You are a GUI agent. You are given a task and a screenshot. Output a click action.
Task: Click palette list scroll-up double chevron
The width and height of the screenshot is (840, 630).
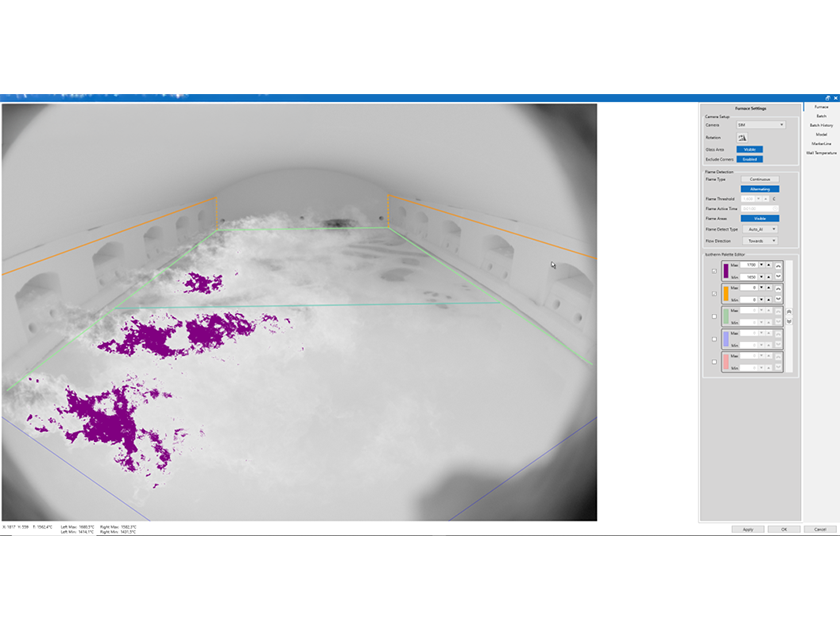coord(789,312)
